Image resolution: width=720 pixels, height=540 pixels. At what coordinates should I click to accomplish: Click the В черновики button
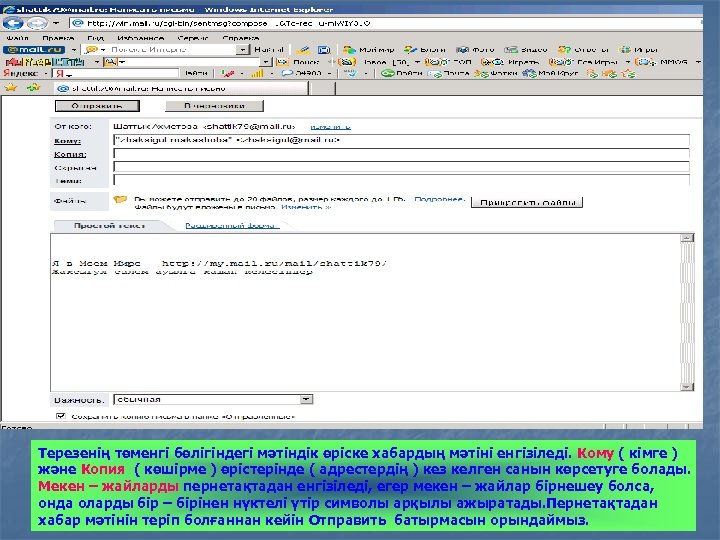tap(214, 106)
